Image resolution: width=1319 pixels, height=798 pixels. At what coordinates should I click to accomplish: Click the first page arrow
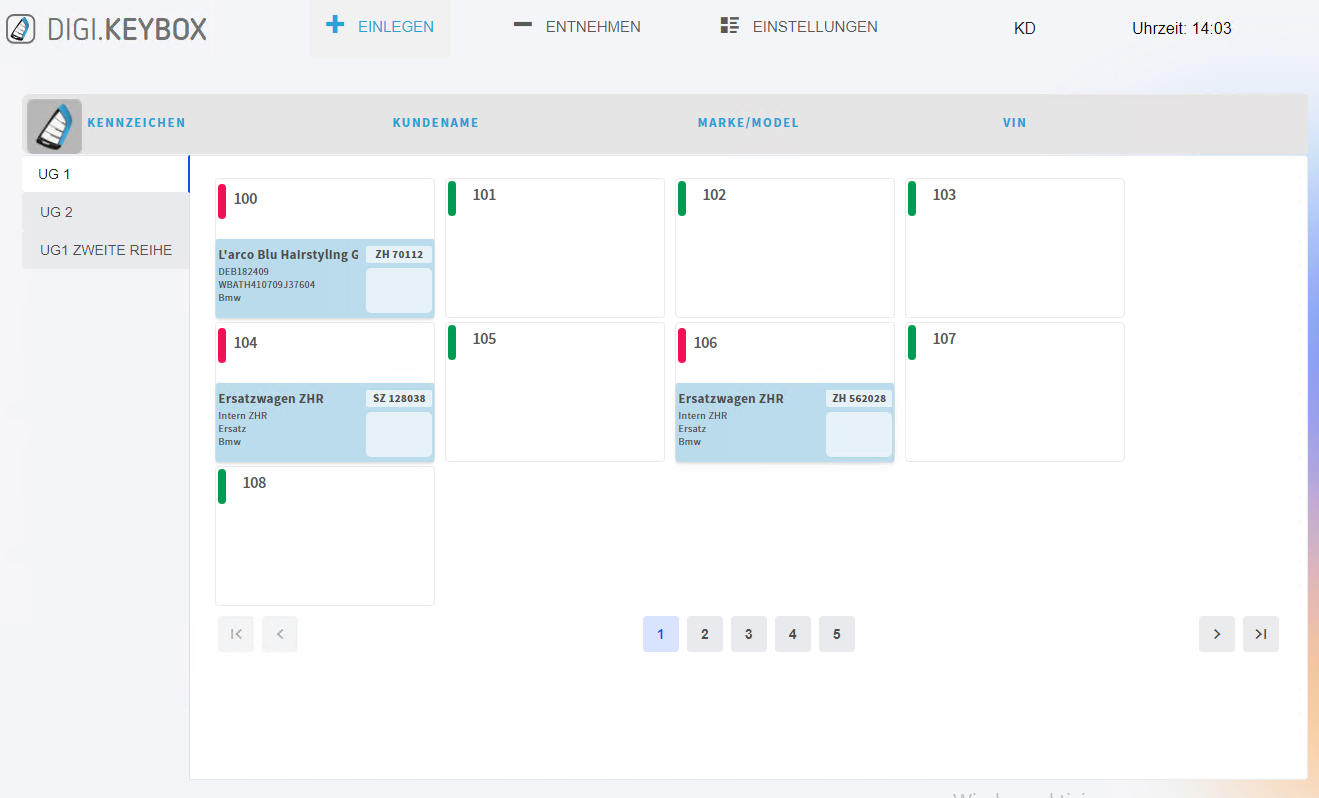[236, 634]
